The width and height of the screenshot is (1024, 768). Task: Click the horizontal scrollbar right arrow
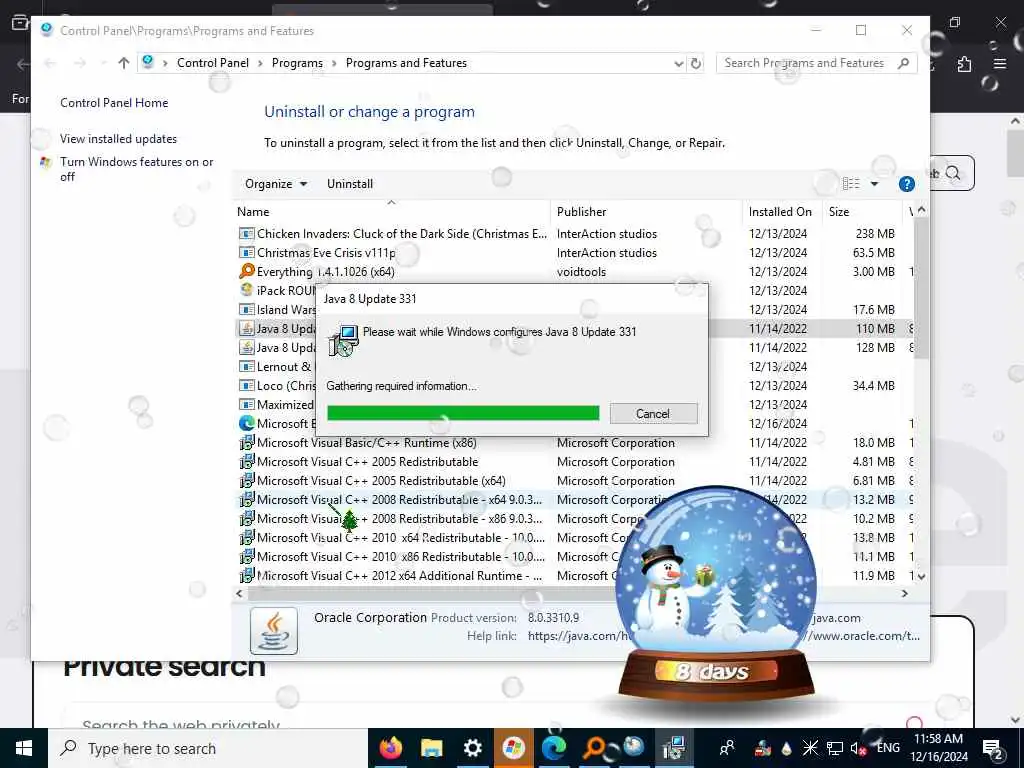904,594
